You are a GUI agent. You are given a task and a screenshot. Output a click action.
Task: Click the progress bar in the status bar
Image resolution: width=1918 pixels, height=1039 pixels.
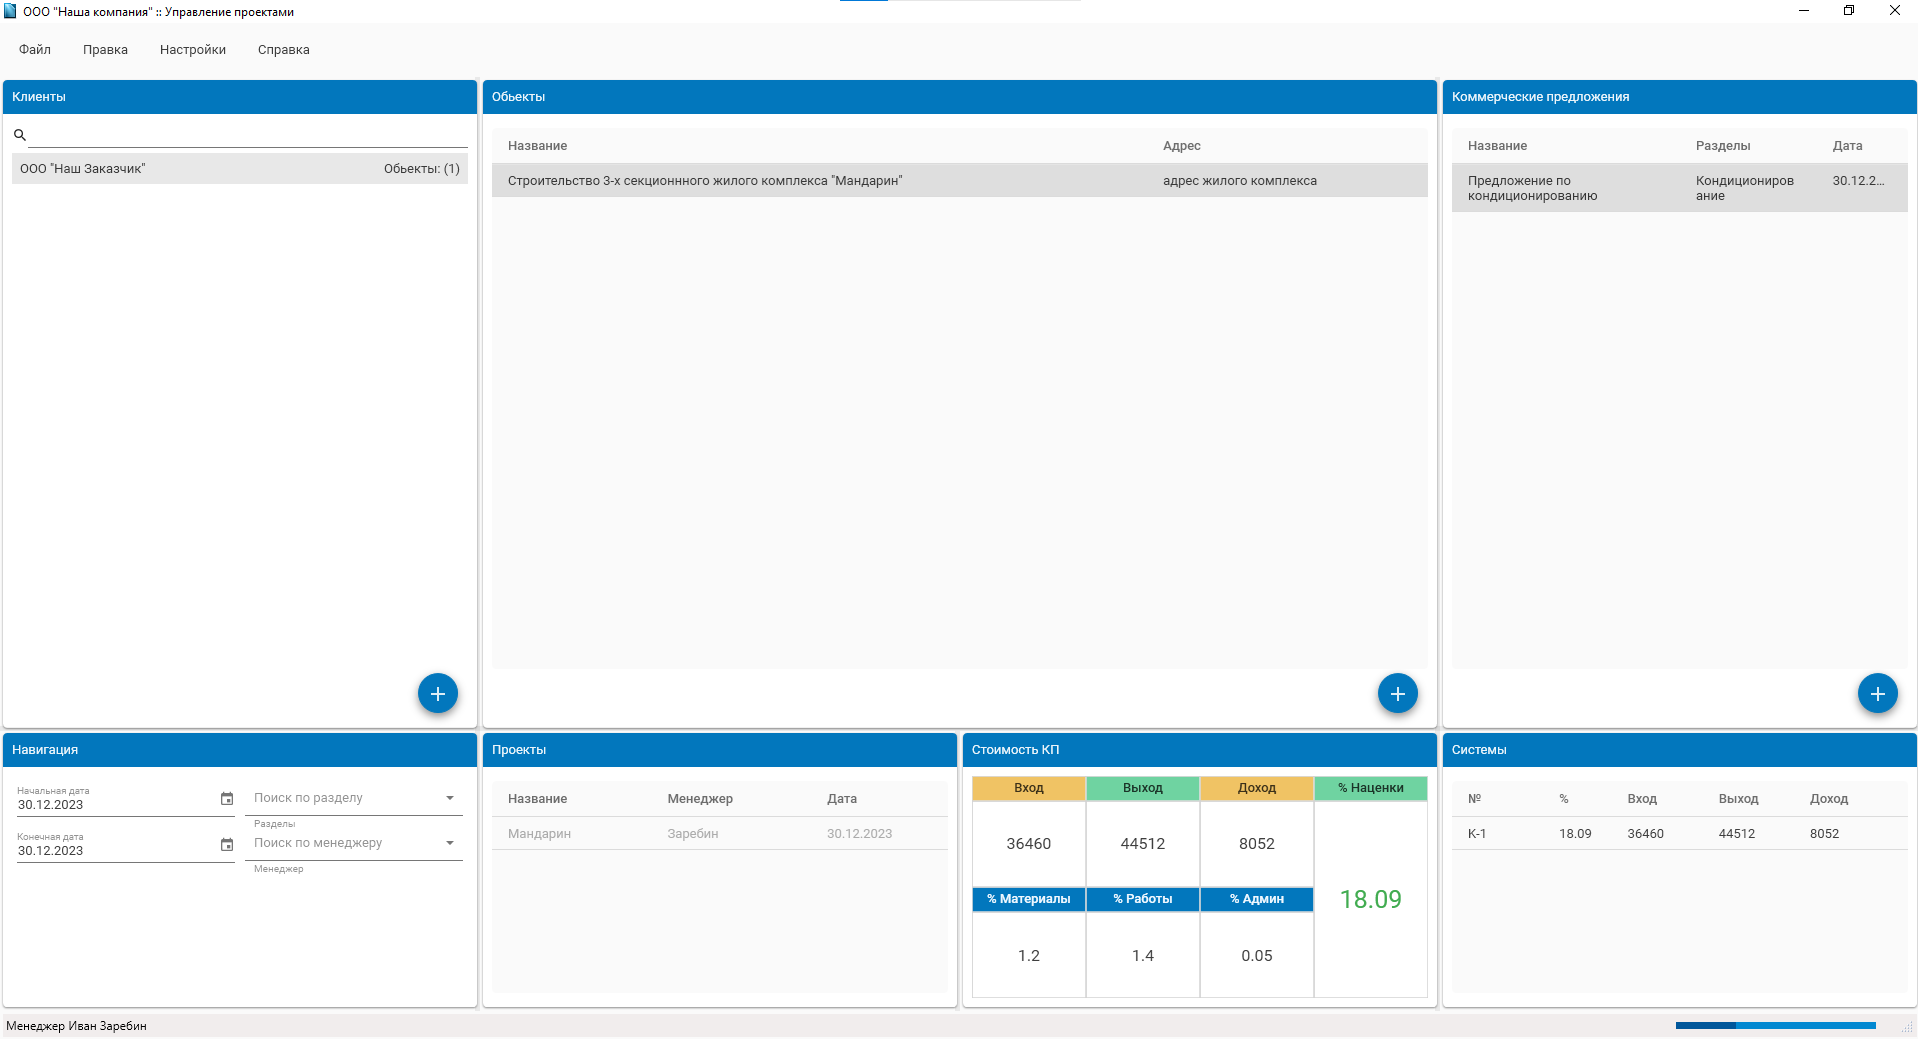(x=1776, y=1025)
